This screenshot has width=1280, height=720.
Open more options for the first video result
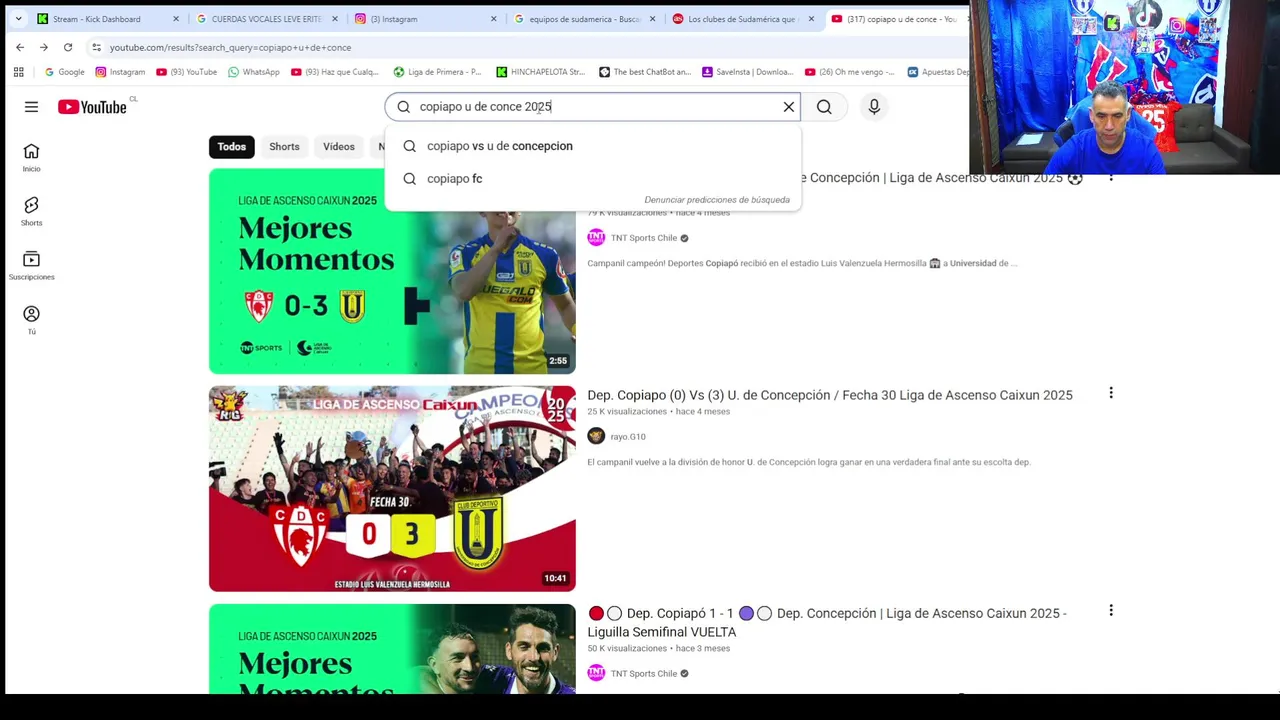click(1110, 177)
